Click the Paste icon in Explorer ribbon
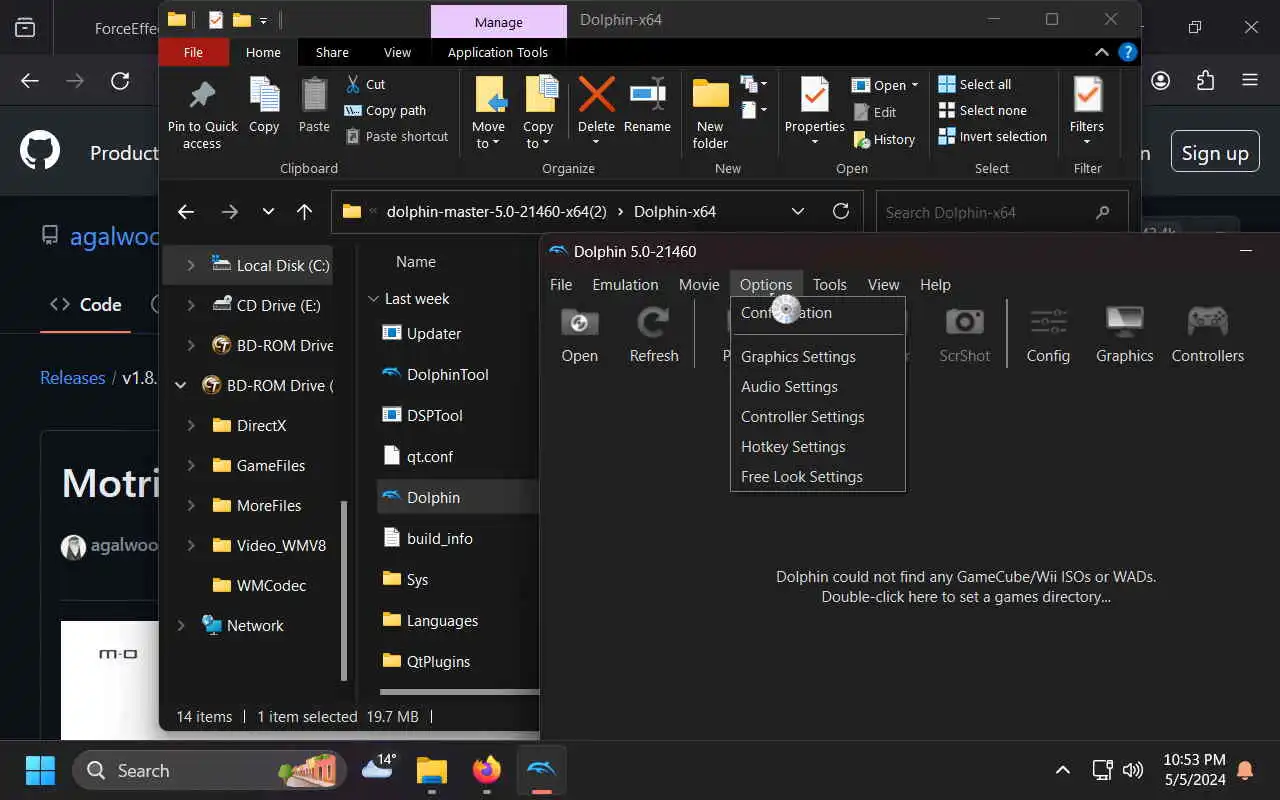 (x=314, y=95)
